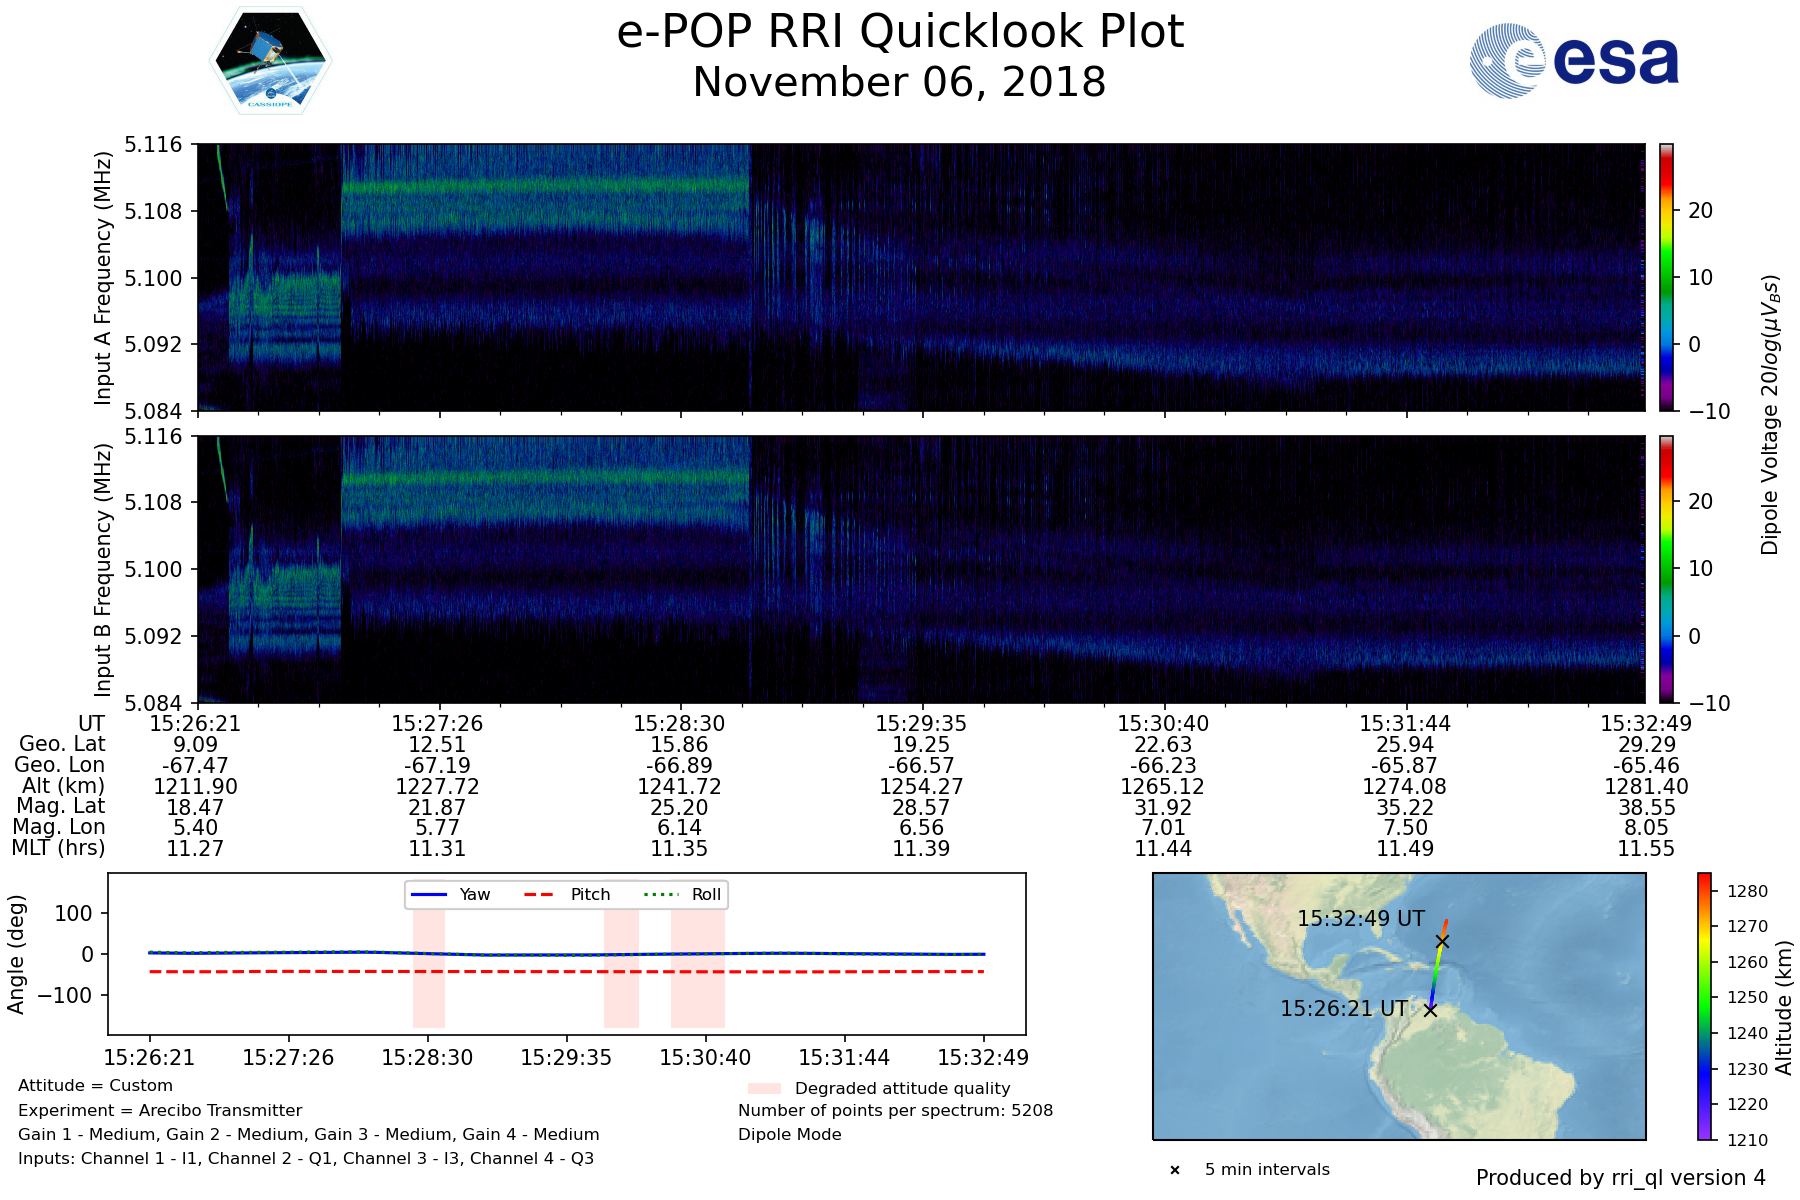Click the 'Experiment = Arecibo Transmitter' text
This screenshot has height=1200, width=1800.
pyautogui.click(x=160, y=1110)
